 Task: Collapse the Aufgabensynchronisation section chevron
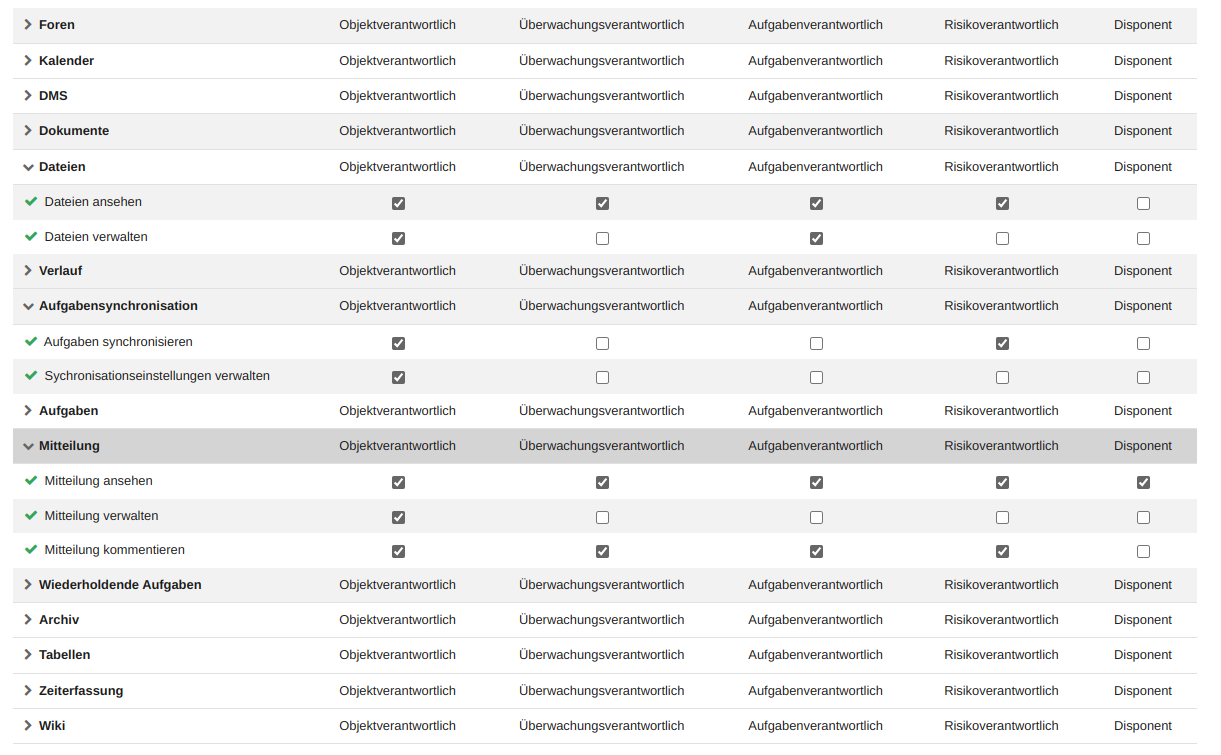(x=28, y=306)
